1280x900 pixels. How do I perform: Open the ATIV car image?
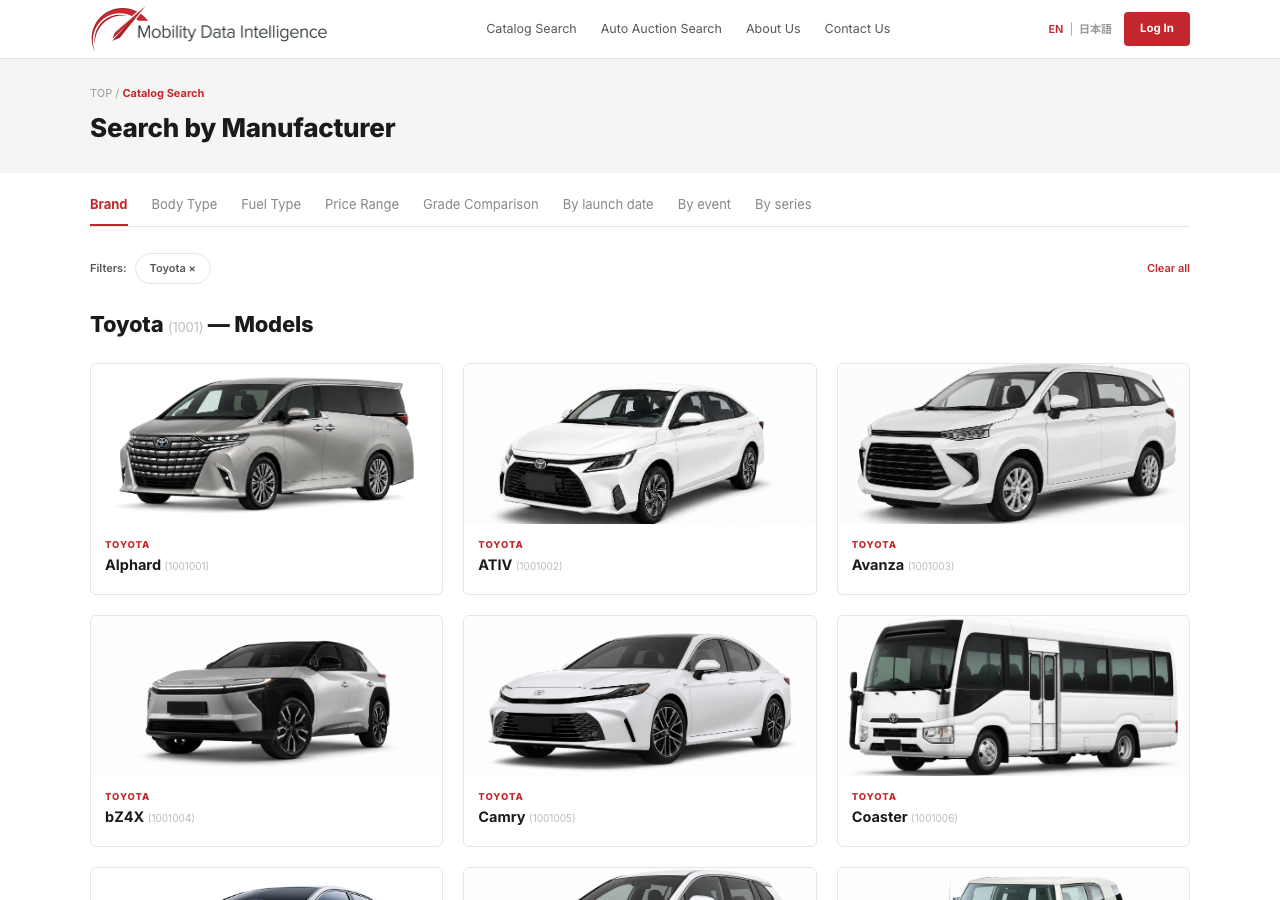(x=640, y=444)
